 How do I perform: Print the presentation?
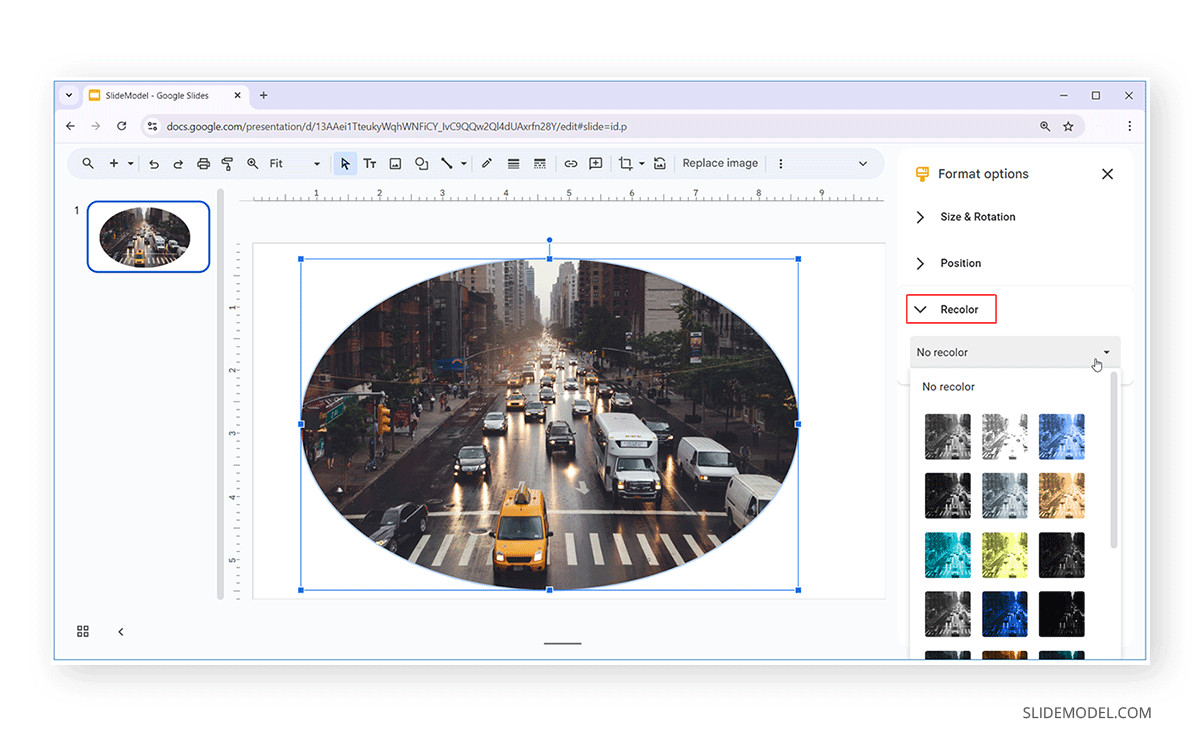(203, 164)
